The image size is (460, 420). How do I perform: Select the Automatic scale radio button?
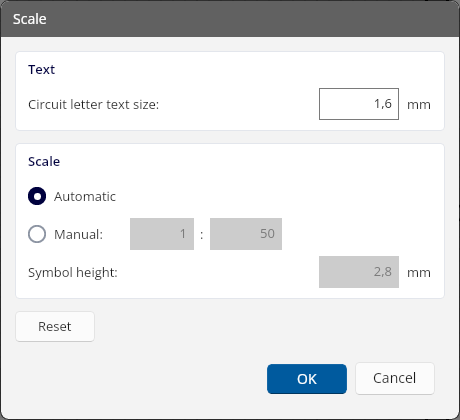tap(37, 196)
